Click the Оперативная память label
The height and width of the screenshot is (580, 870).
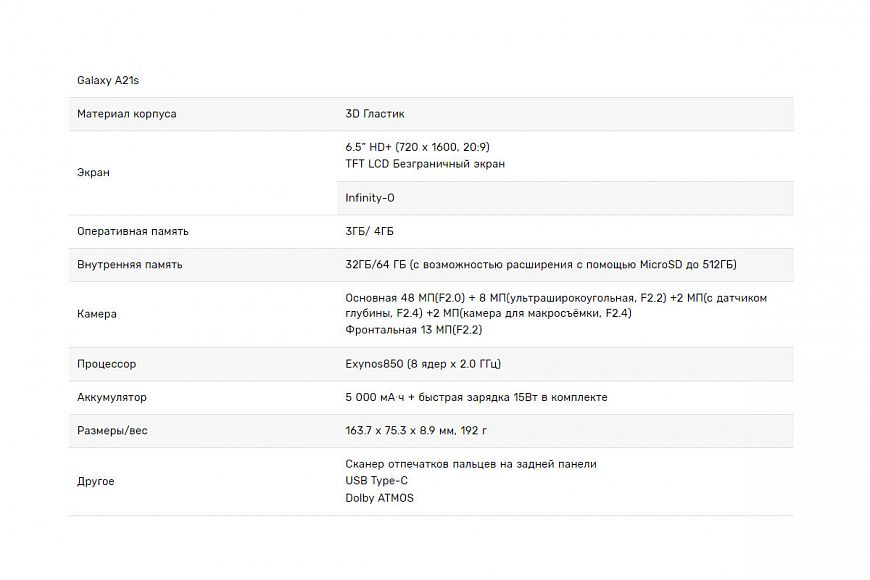click(133, 231)
